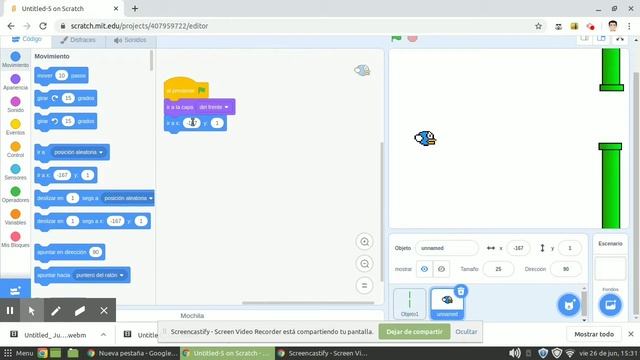
Task: Expand the downloaded webm file options
Action: click(103, 335)
